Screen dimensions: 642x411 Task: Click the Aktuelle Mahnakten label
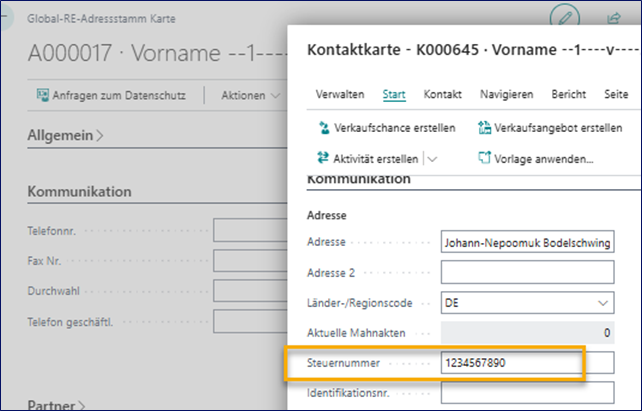tap(356, 333)
